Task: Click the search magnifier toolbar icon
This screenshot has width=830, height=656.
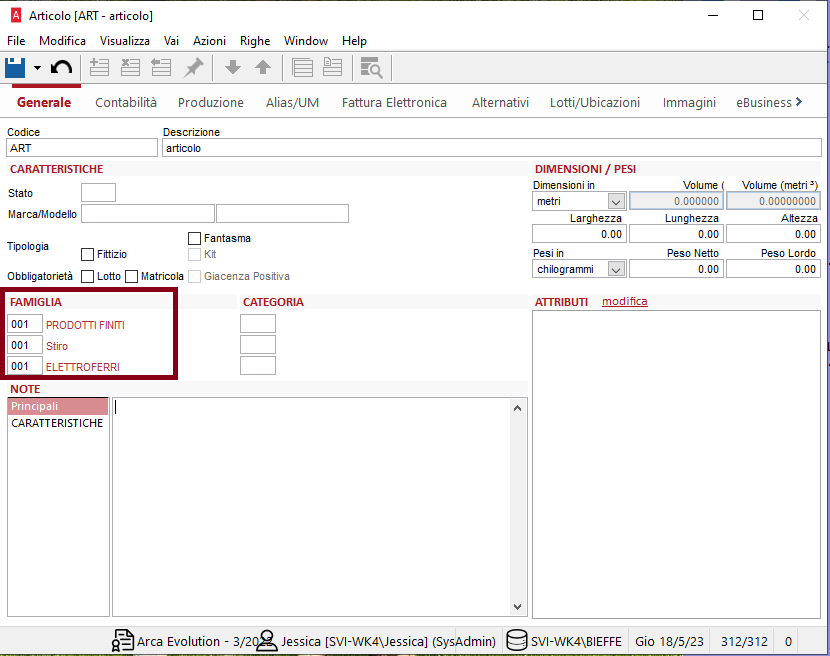Action: point(371,68)
